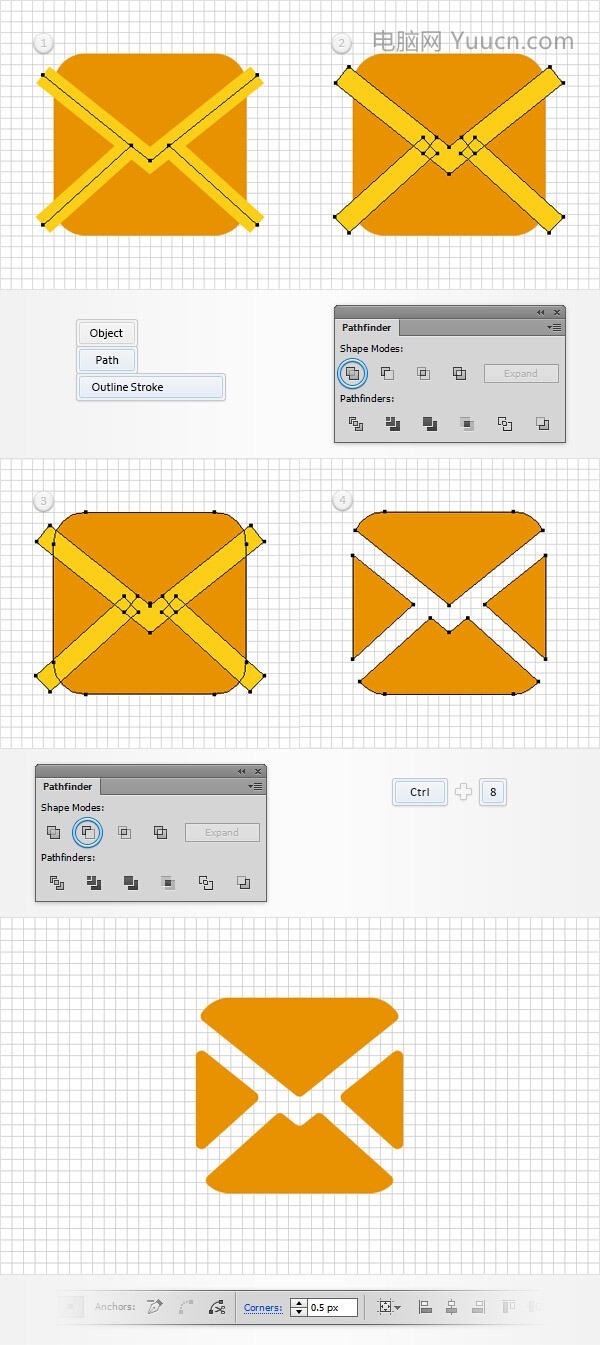The height and width of the screenshot is (1345, 600).
Task: Click Outline in the upper Pathfinder panel
Action: 505,424
